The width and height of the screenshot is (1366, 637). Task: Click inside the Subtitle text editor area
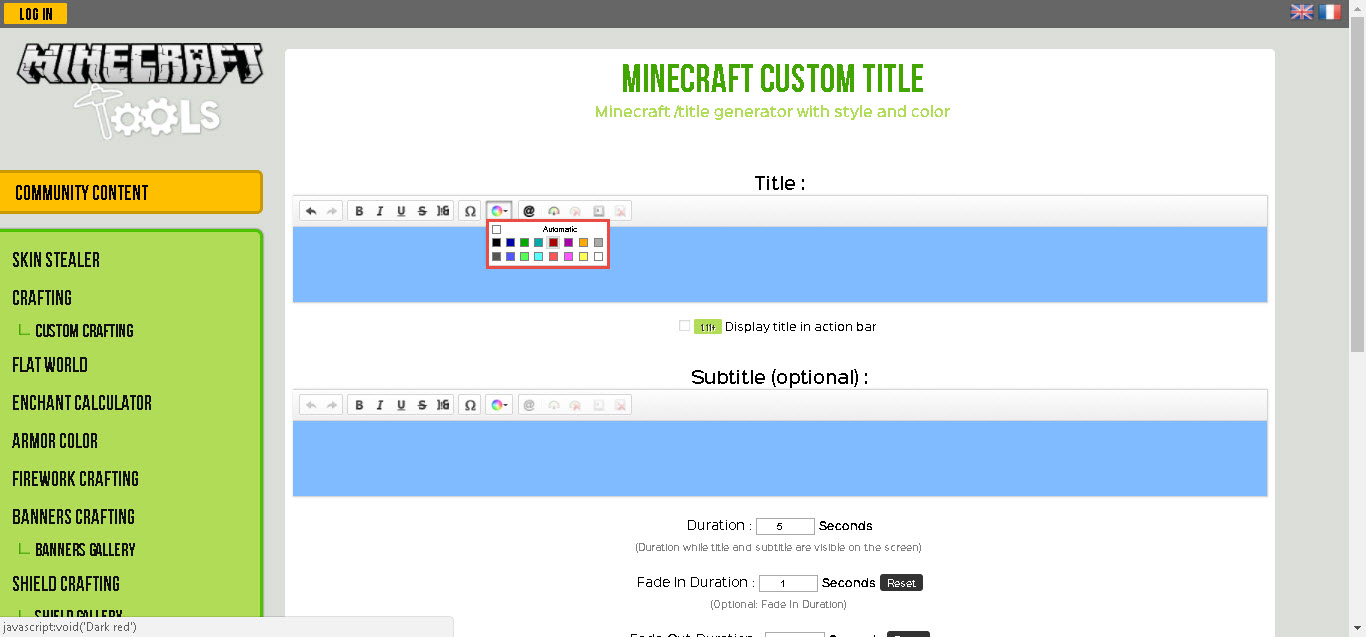pyautogui.click(x=780, y=458)
